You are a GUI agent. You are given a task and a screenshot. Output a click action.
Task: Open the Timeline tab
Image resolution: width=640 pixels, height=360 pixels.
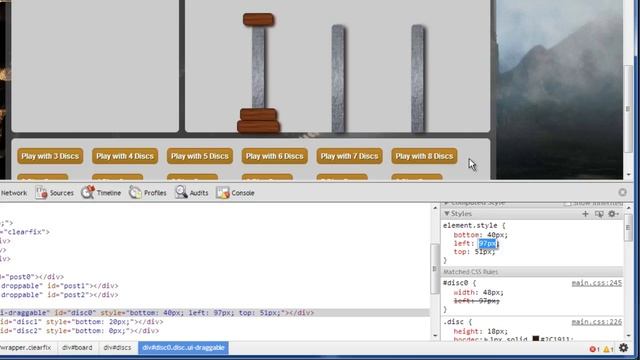tap(101, 193)
